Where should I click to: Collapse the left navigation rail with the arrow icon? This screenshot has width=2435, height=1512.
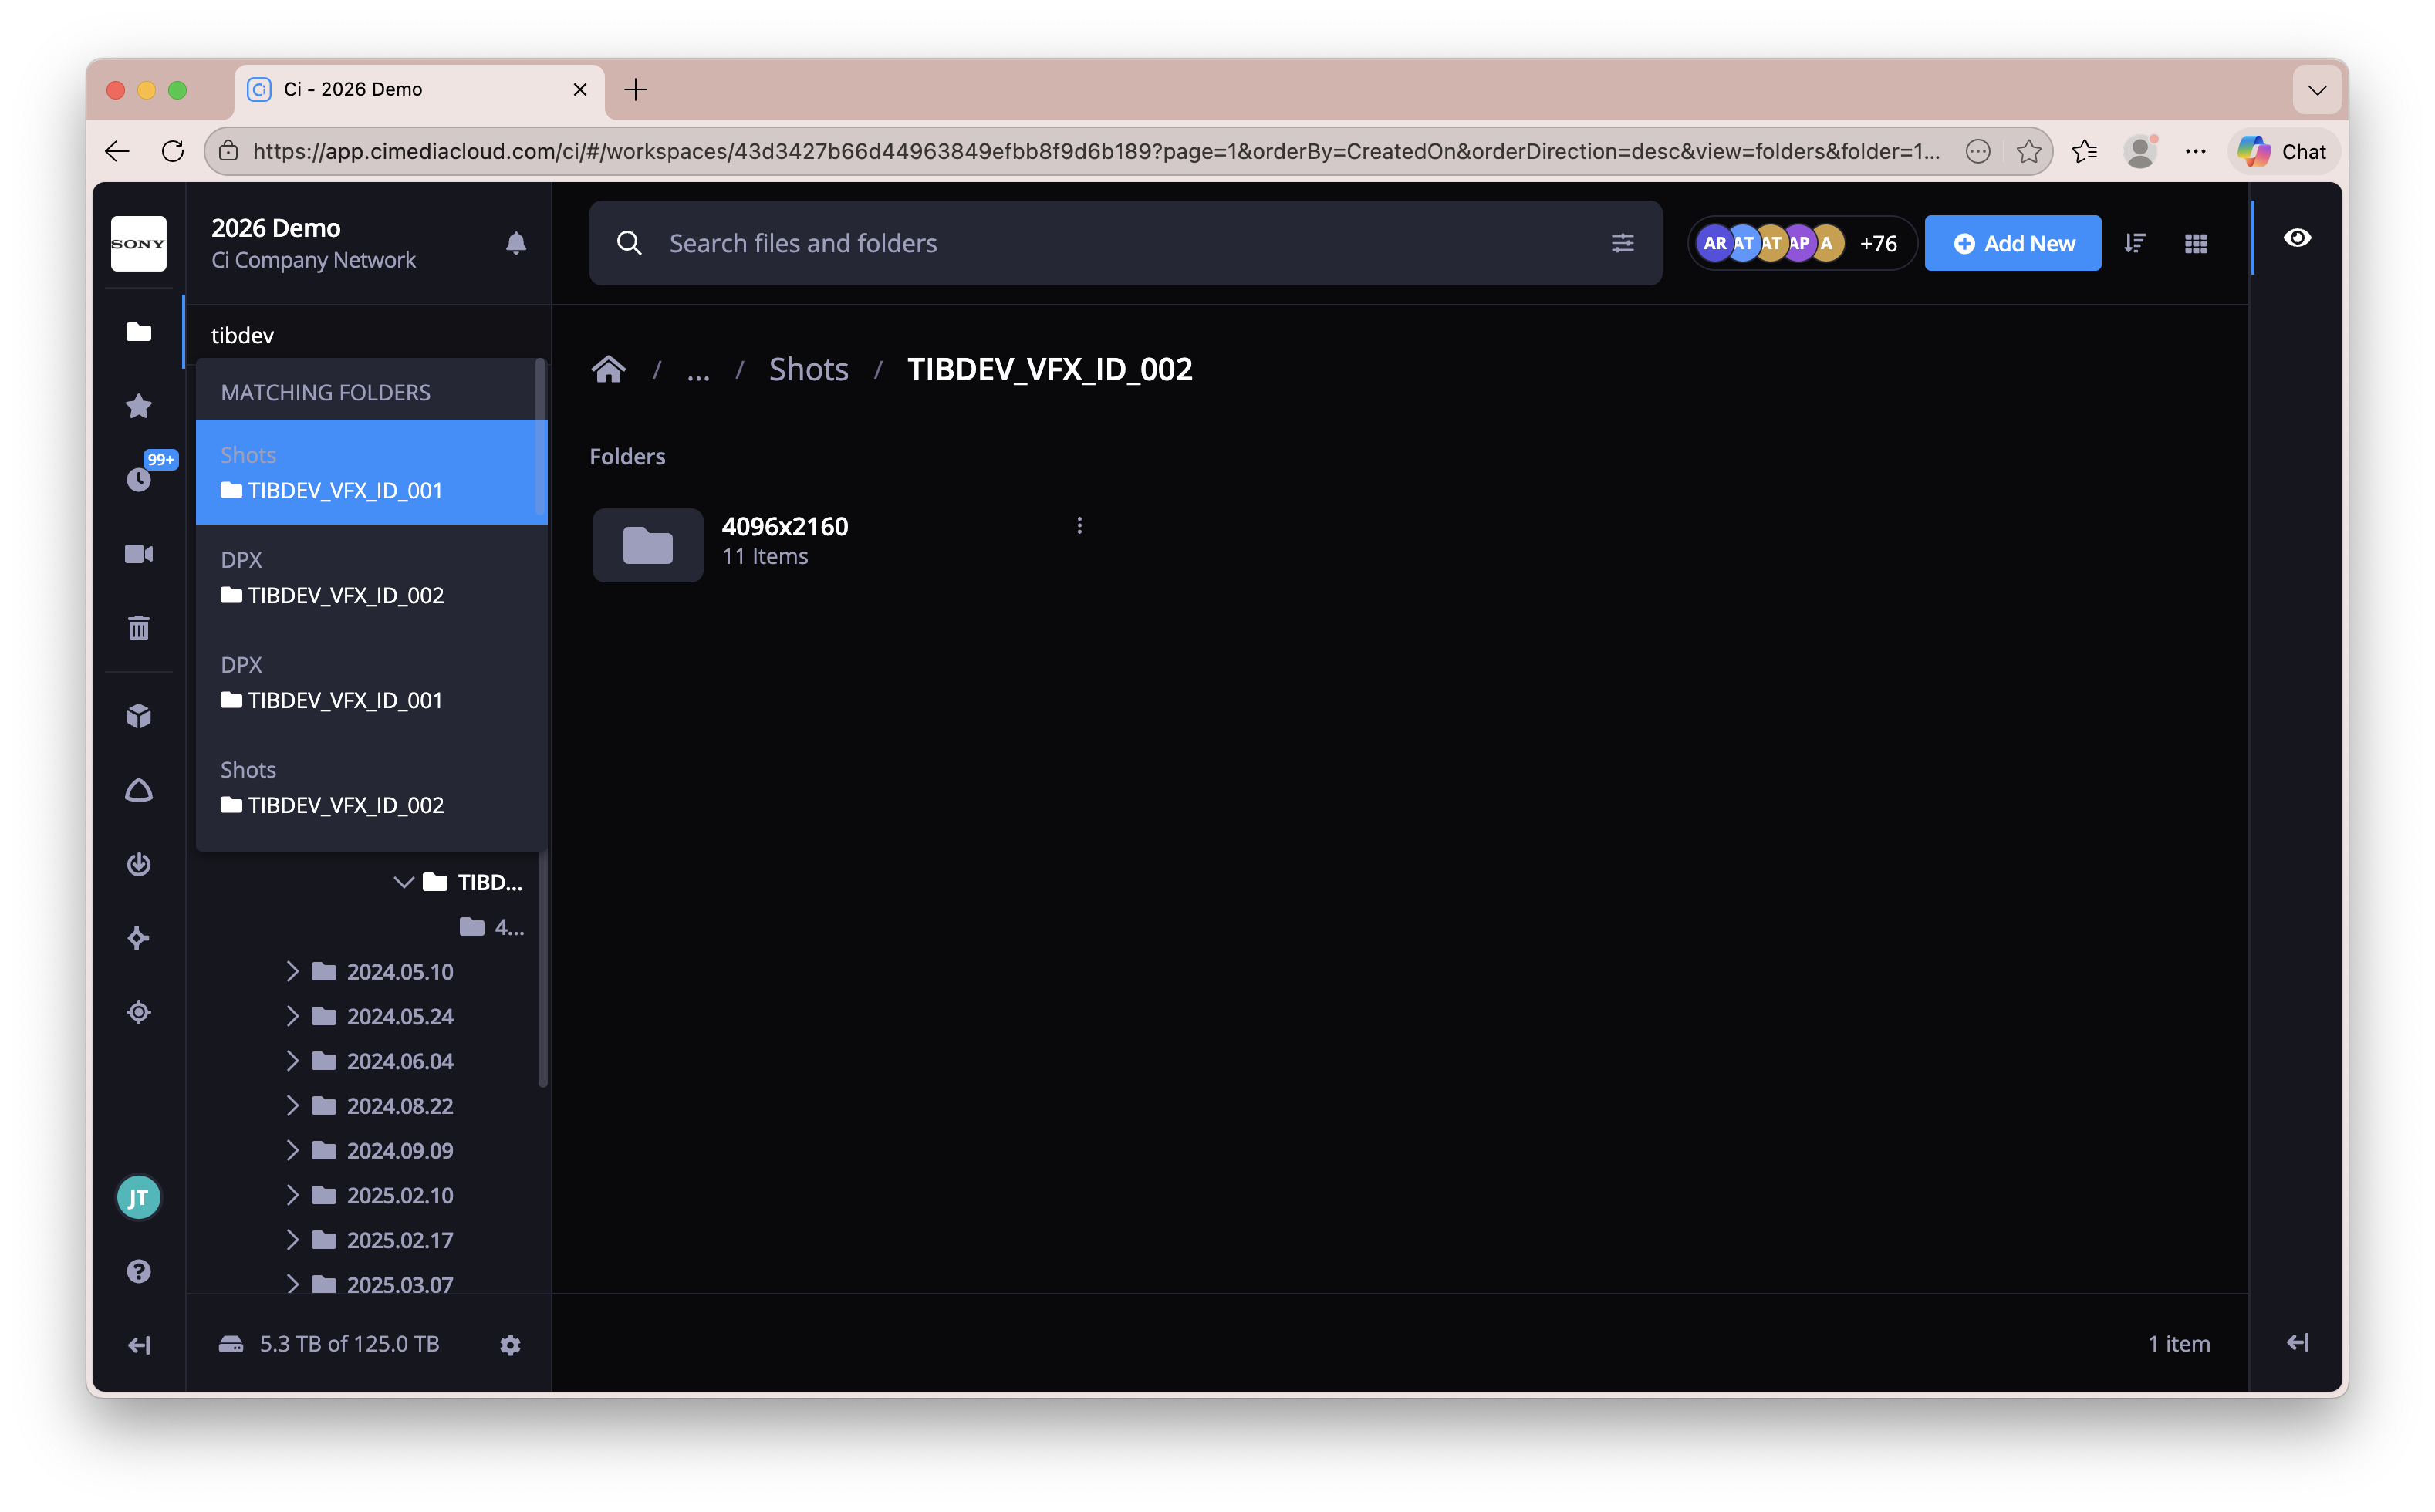[138, 1345]
